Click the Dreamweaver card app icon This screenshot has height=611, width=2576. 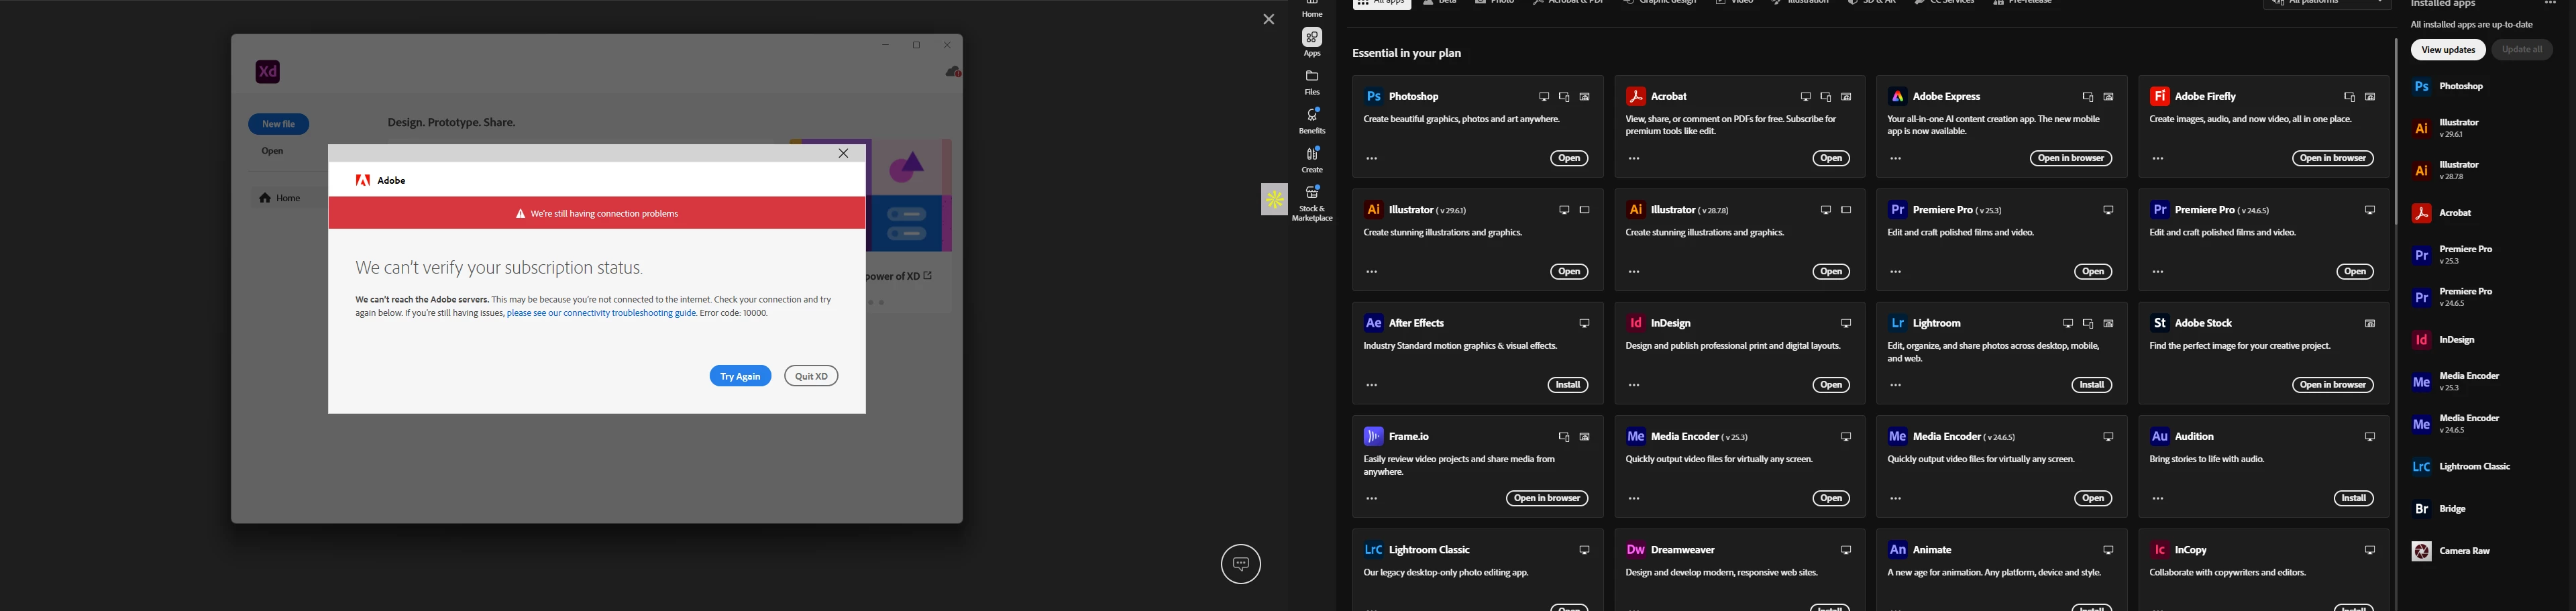pyautogui.click(x=1635, y=549)
